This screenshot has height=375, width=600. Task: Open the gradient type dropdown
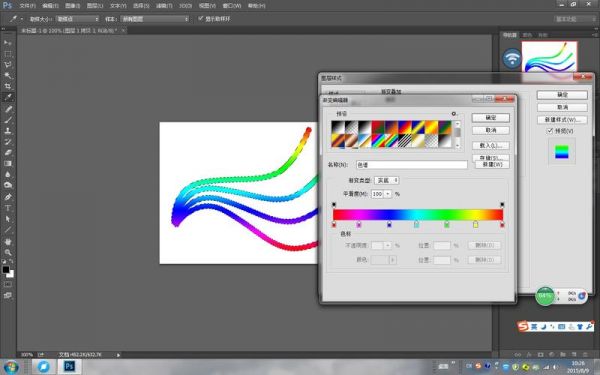tap(386, 180)
